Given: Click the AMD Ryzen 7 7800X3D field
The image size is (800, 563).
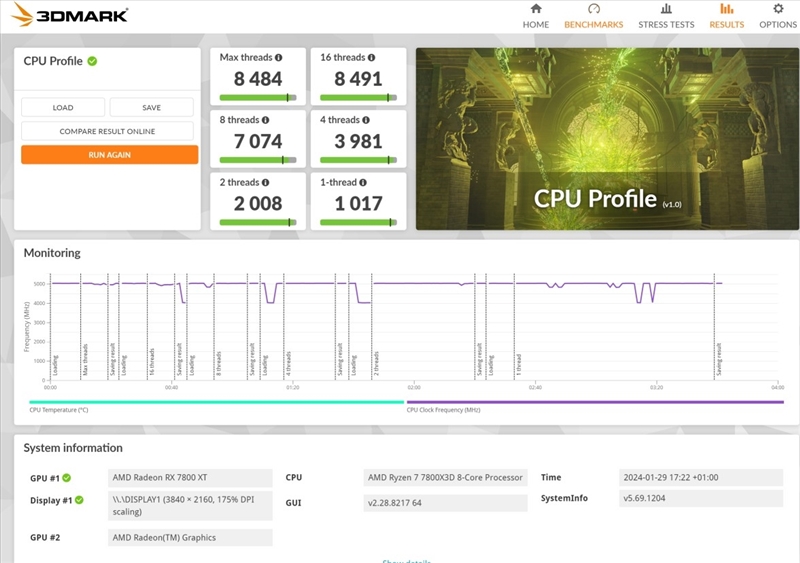Looking at the screenshot, I should pos(445,478).
